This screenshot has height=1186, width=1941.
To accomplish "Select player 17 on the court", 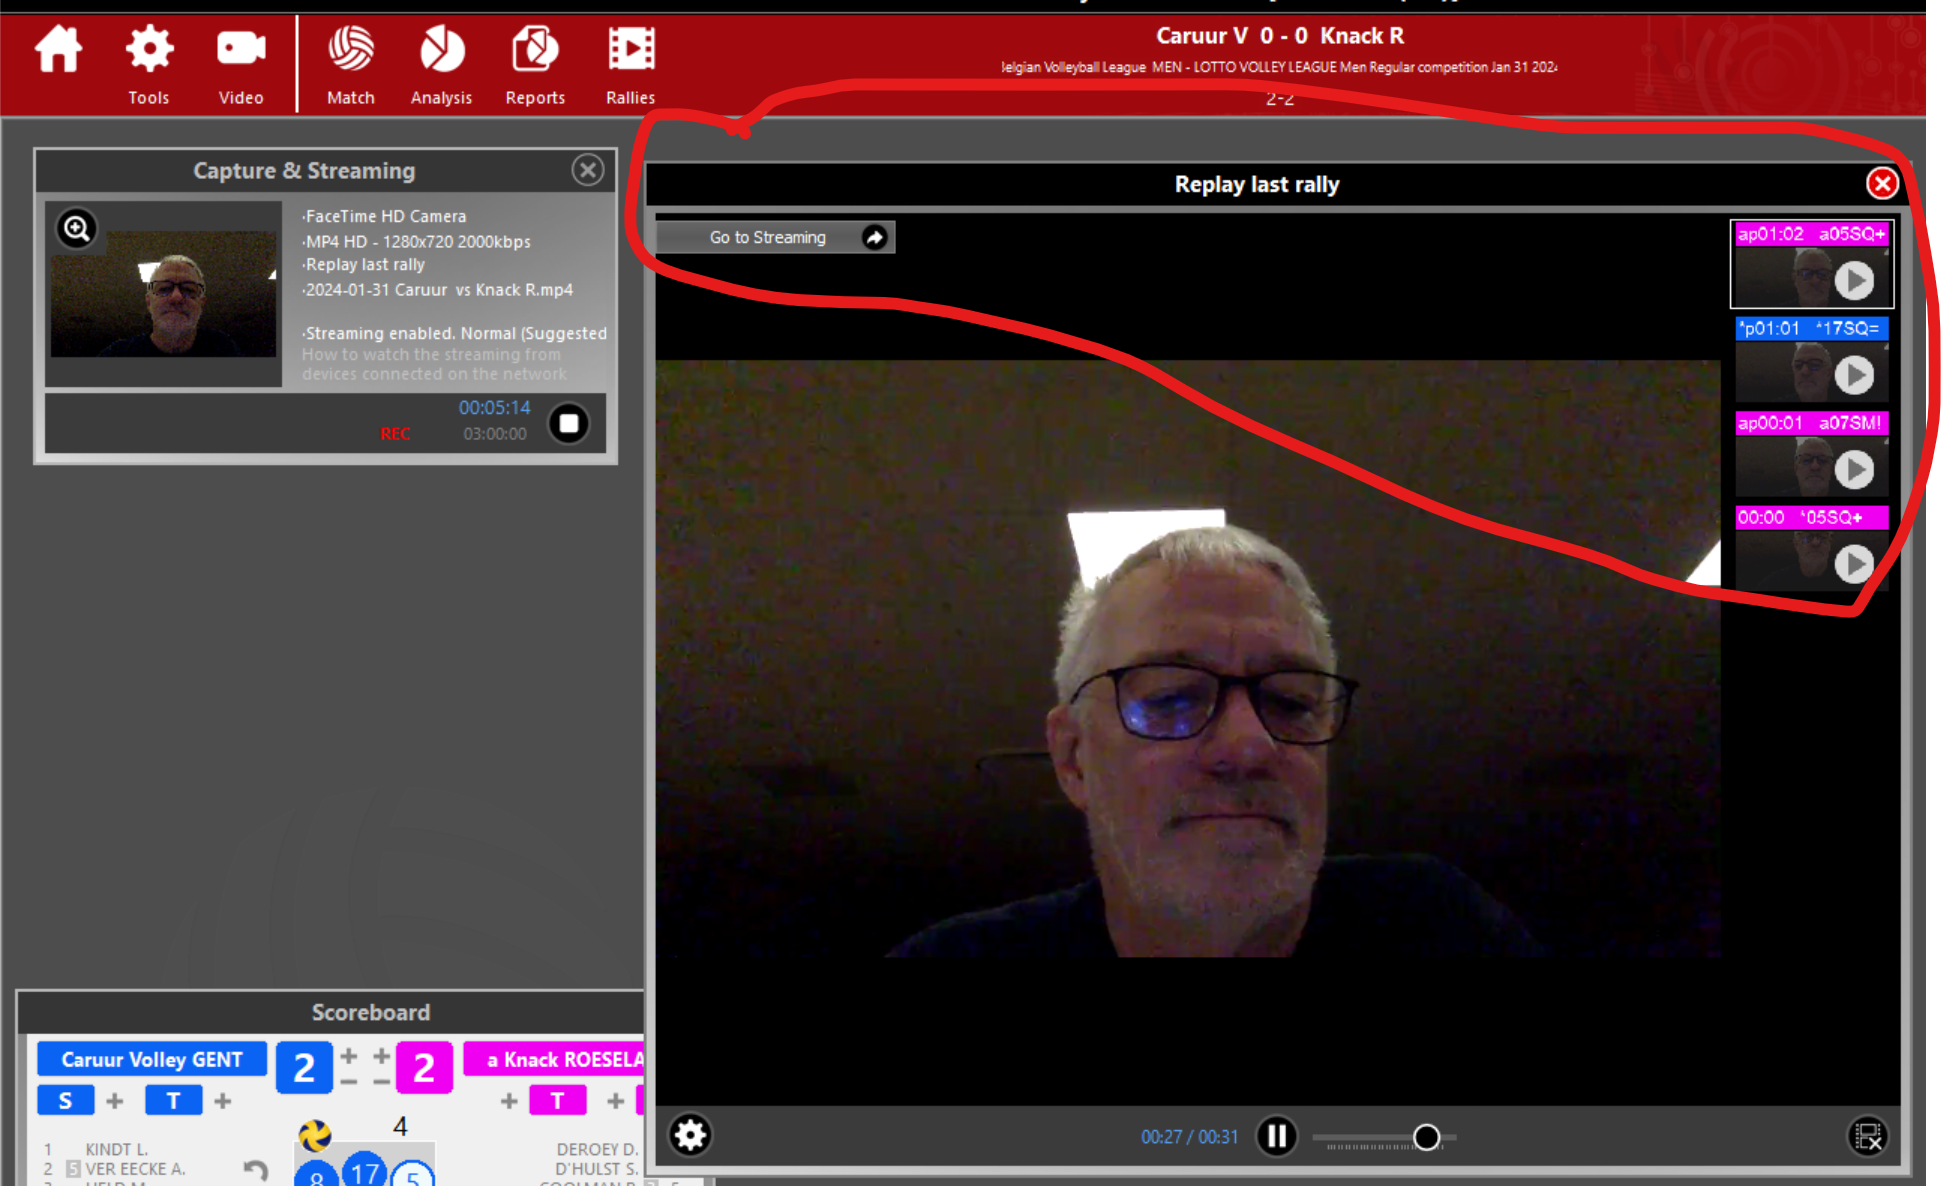I will (364, 1172).
